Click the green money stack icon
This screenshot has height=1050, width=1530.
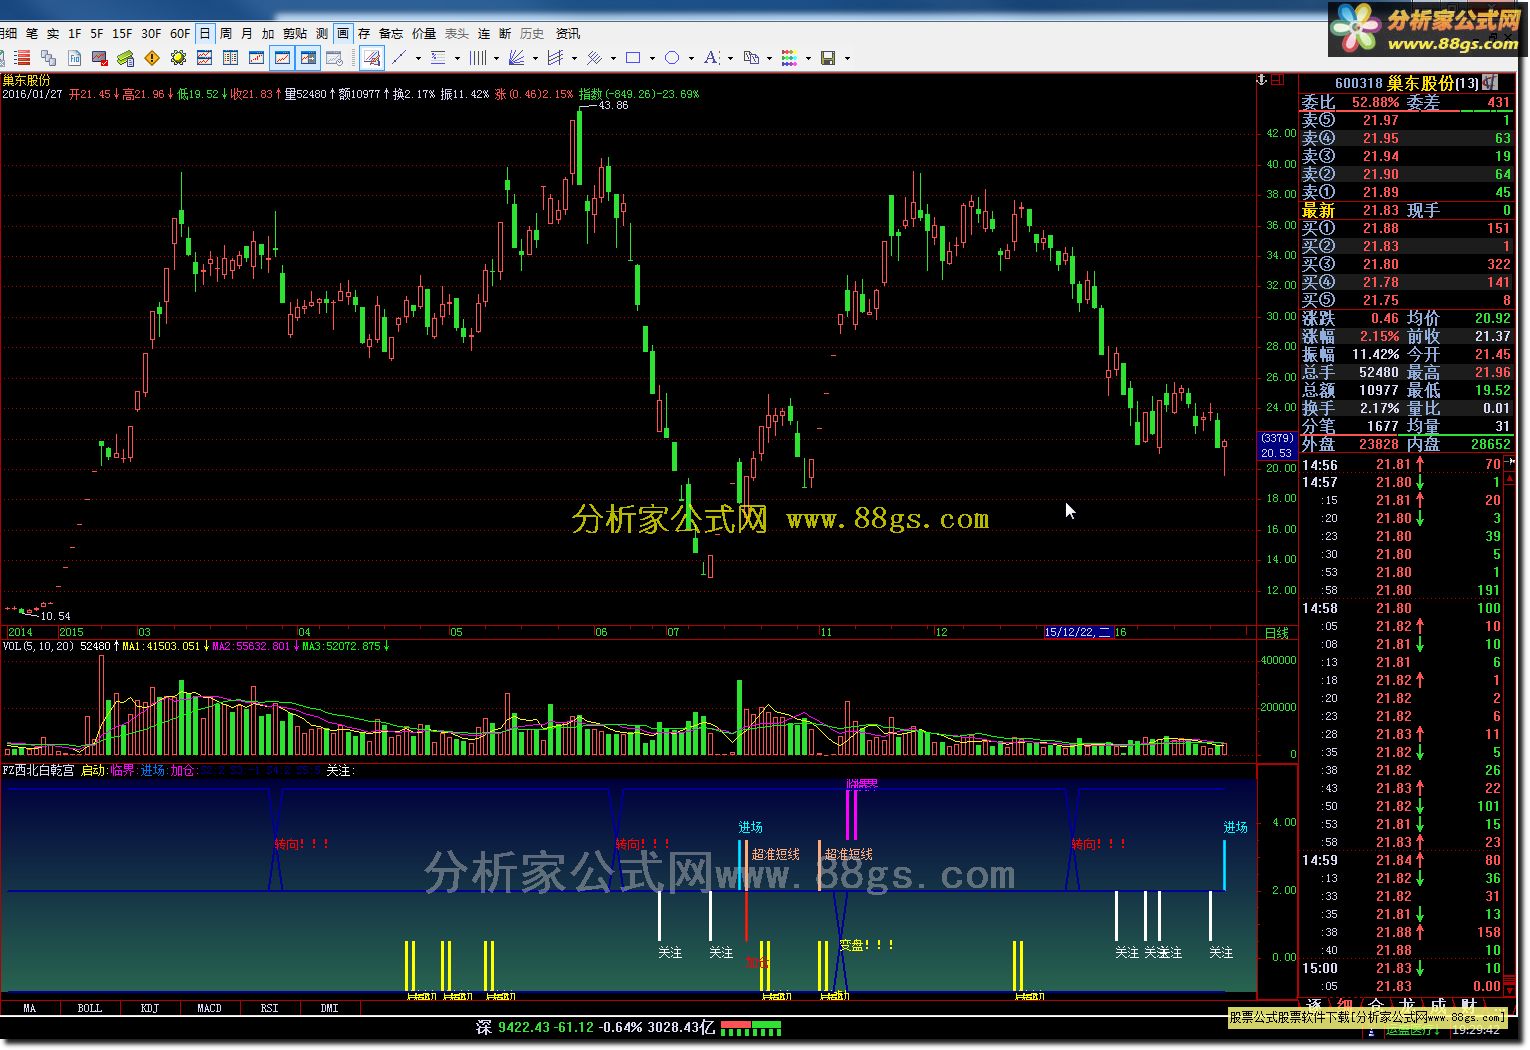point(126,58)
